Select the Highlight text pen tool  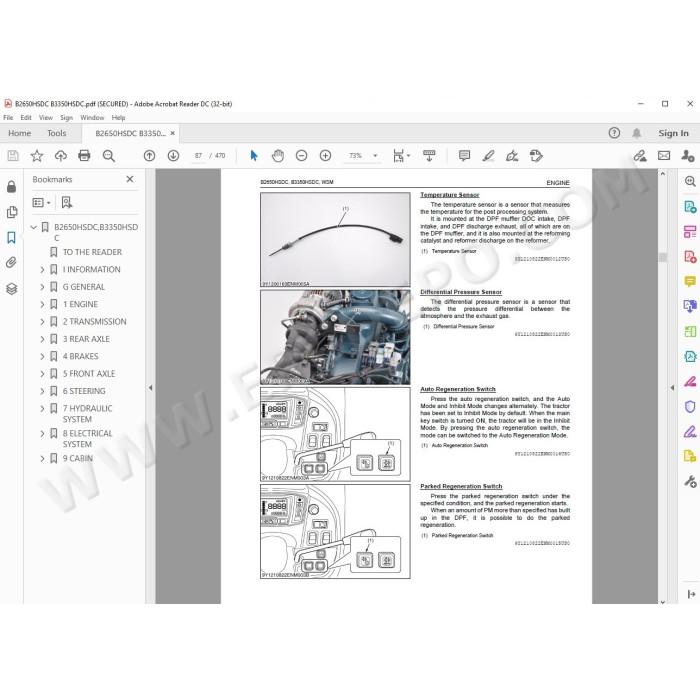488,155
